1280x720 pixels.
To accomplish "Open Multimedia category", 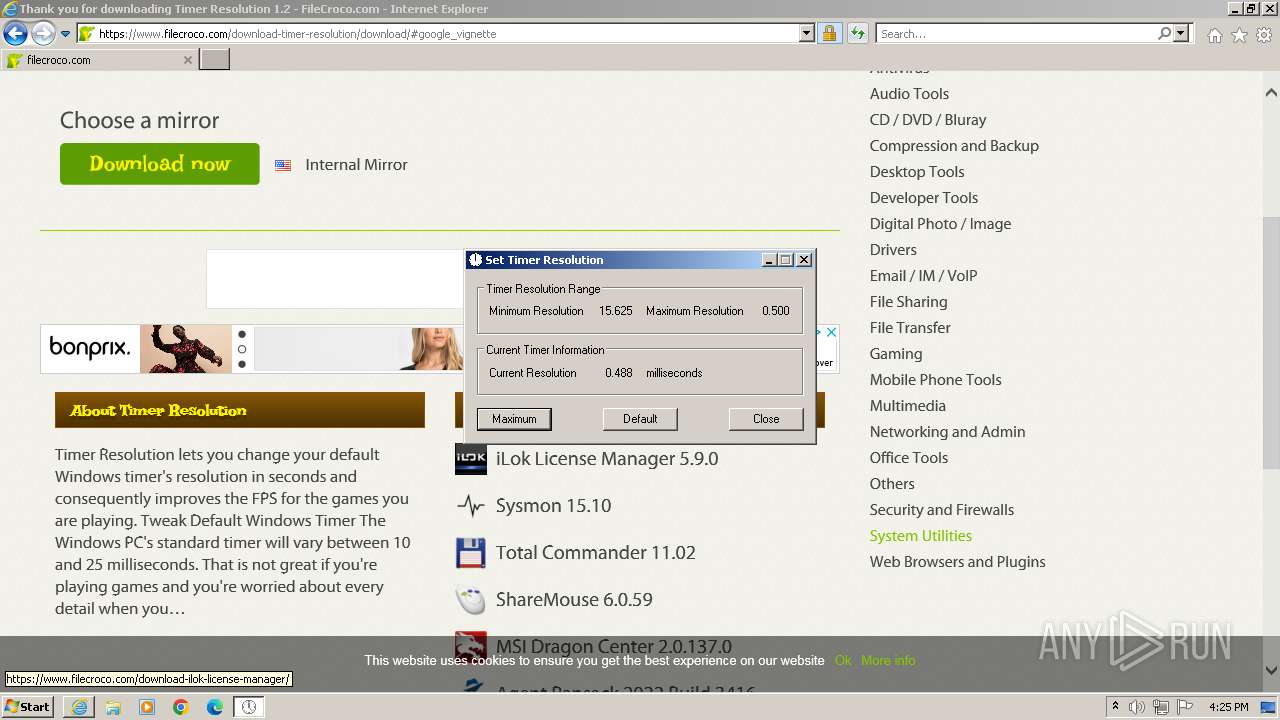I will click(x=907, y=406).
